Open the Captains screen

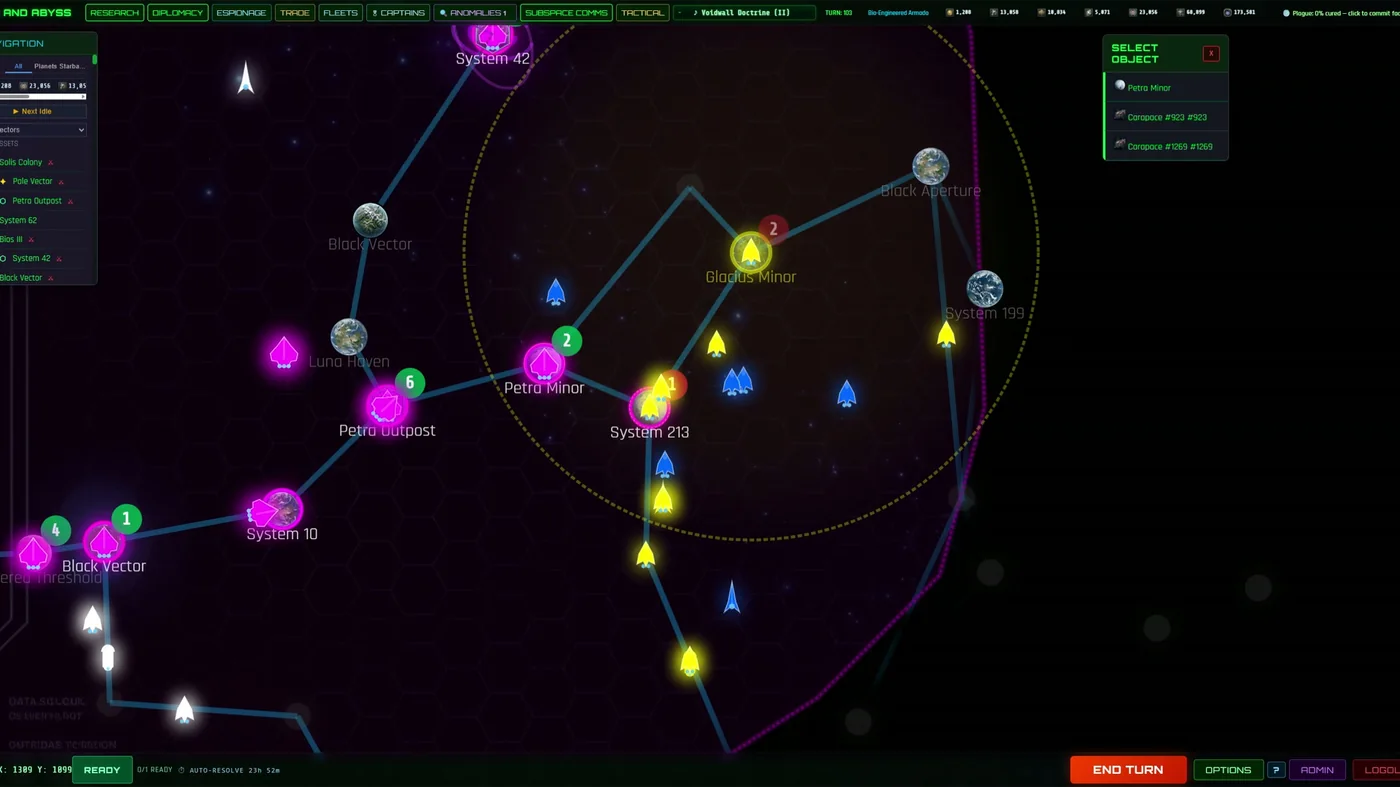tap(398, 13)
